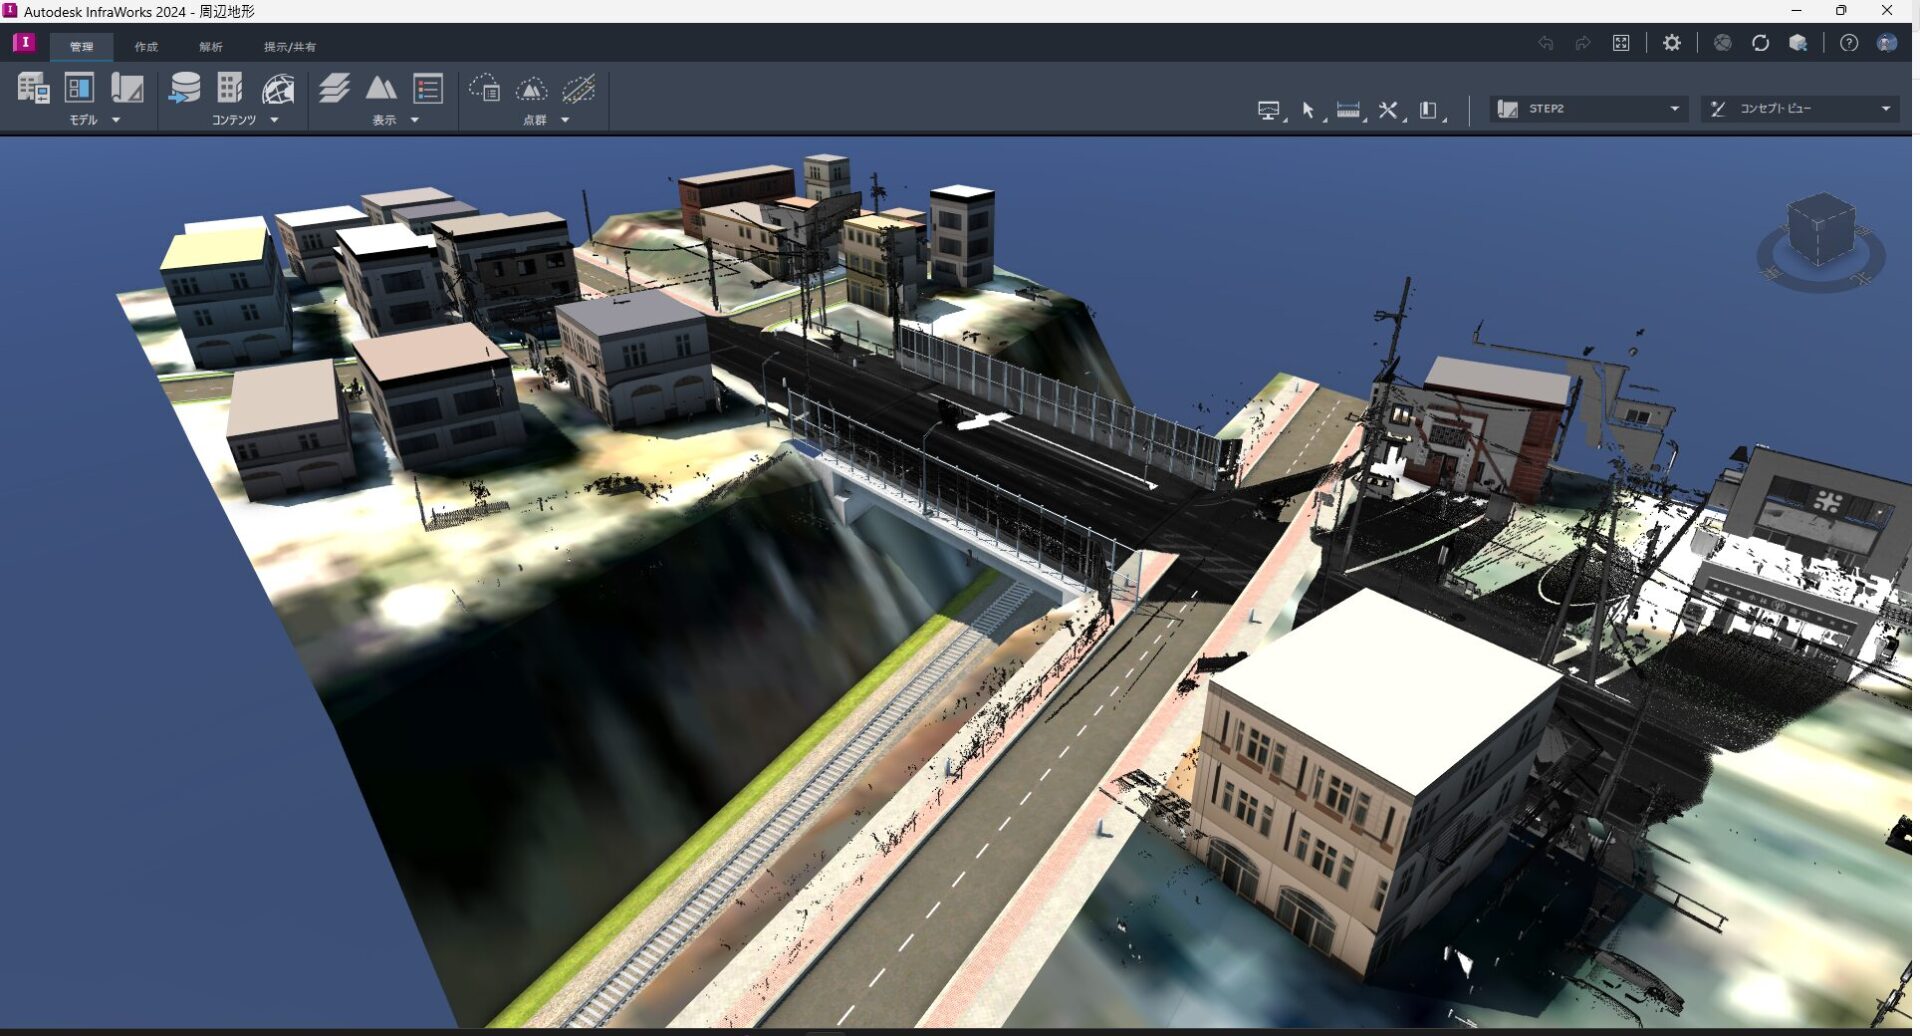Click the undo arrow icon
Screen dimensions: 1920x1036
pos(1546,43)
